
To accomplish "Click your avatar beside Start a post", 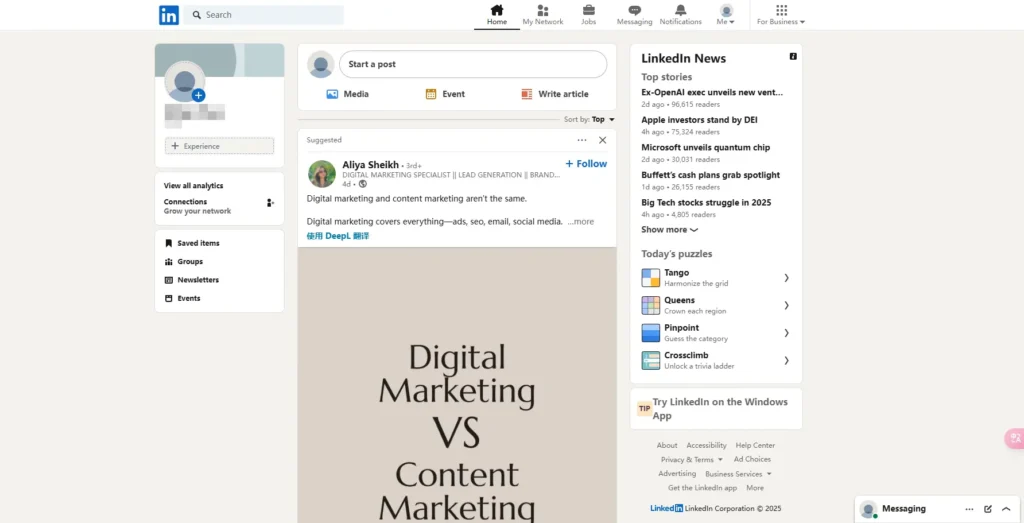I will pyautogui.click(x=321, y=64).
